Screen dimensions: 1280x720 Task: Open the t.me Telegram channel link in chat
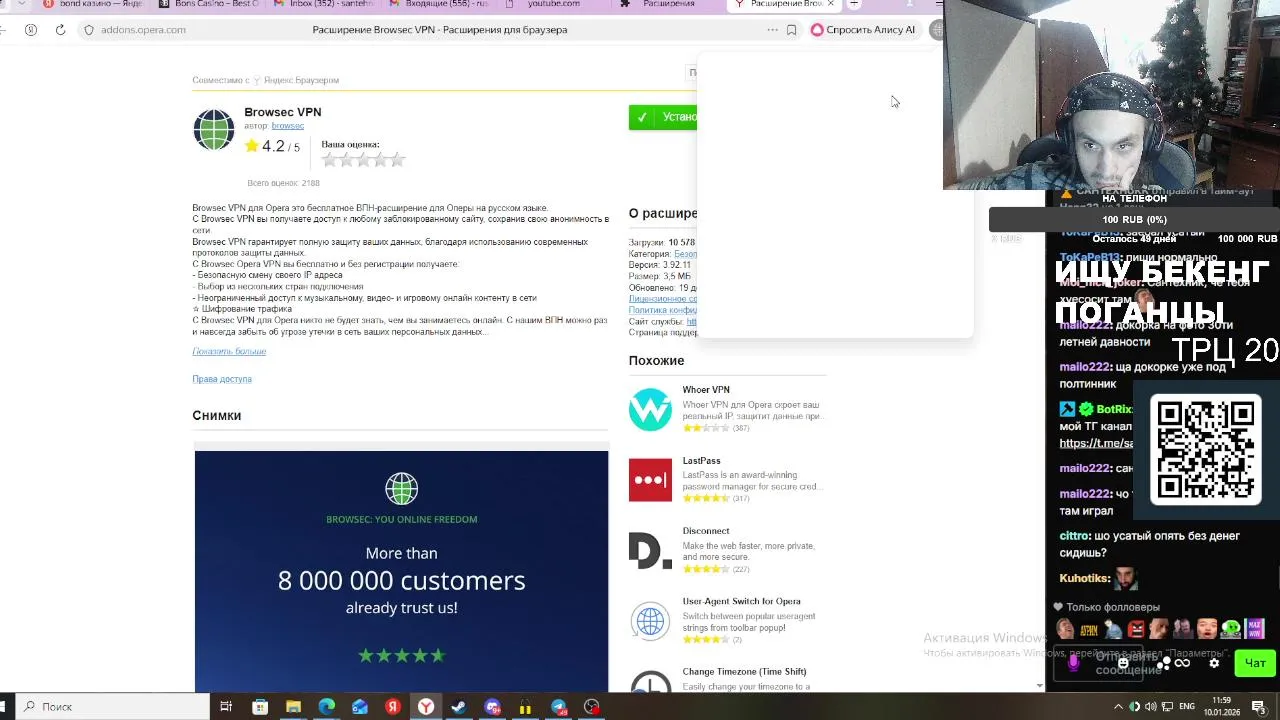1096,443
